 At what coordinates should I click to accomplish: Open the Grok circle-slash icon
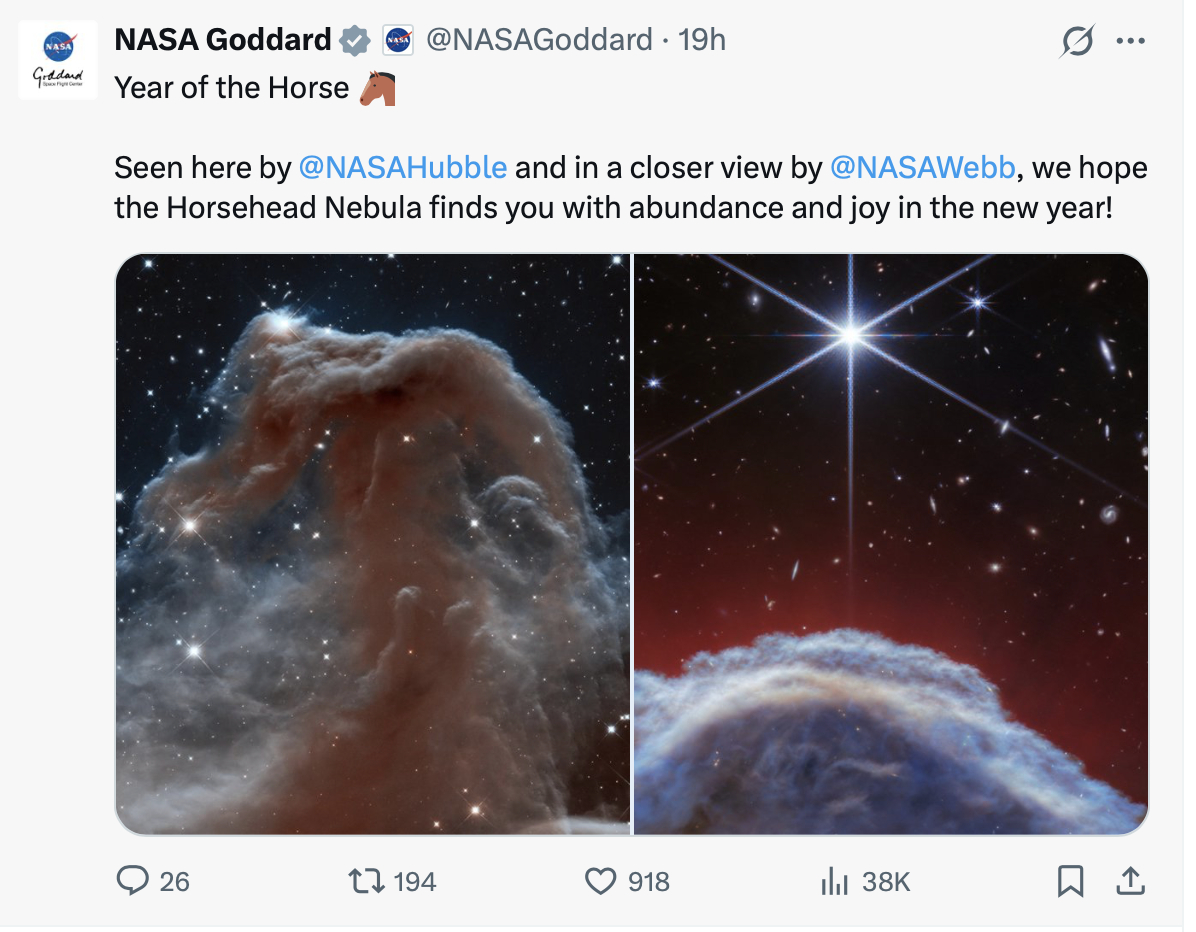tap(1078, 42)
